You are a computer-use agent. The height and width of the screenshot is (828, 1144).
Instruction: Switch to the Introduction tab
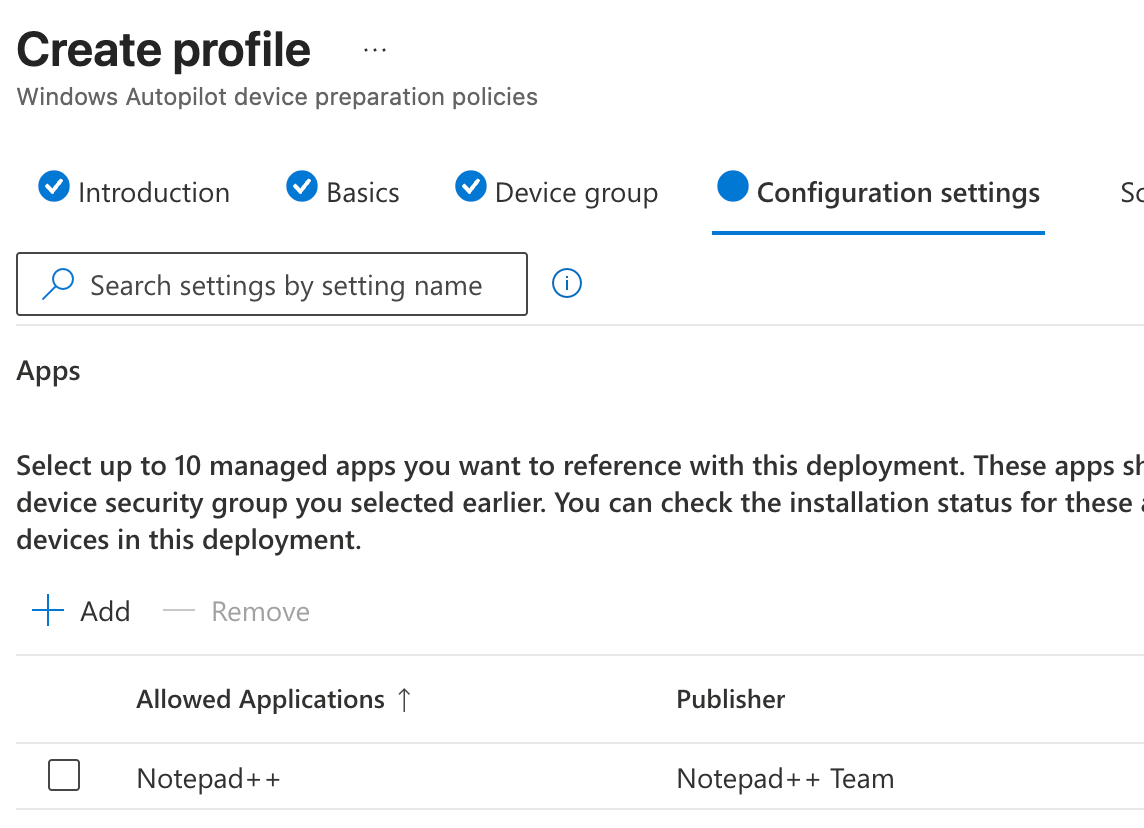[x=154, y=193]
